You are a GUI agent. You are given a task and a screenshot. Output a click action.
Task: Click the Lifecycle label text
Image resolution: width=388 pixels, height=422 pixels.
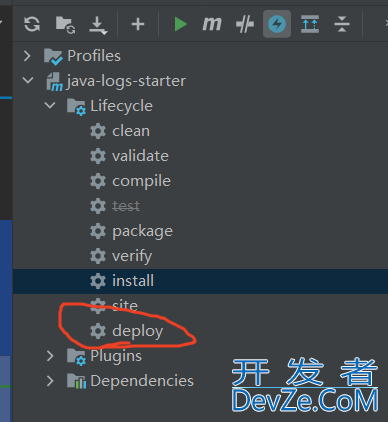[122, 106]
